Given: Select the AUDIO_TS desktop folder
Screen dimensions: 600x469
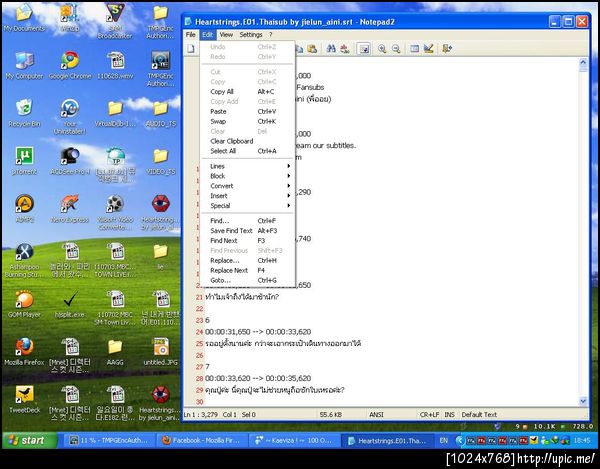Looking at the screenshot, I should point(161,112).
